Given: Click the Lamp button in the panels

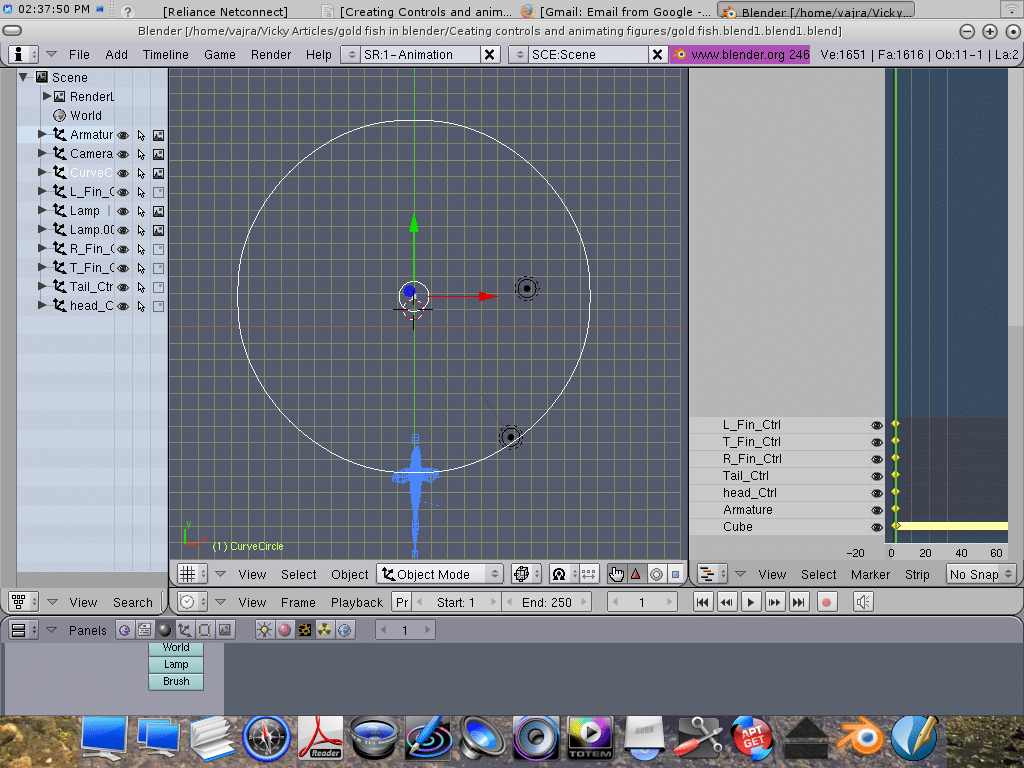Looking at the screenshot, I should tap(176, 664).
